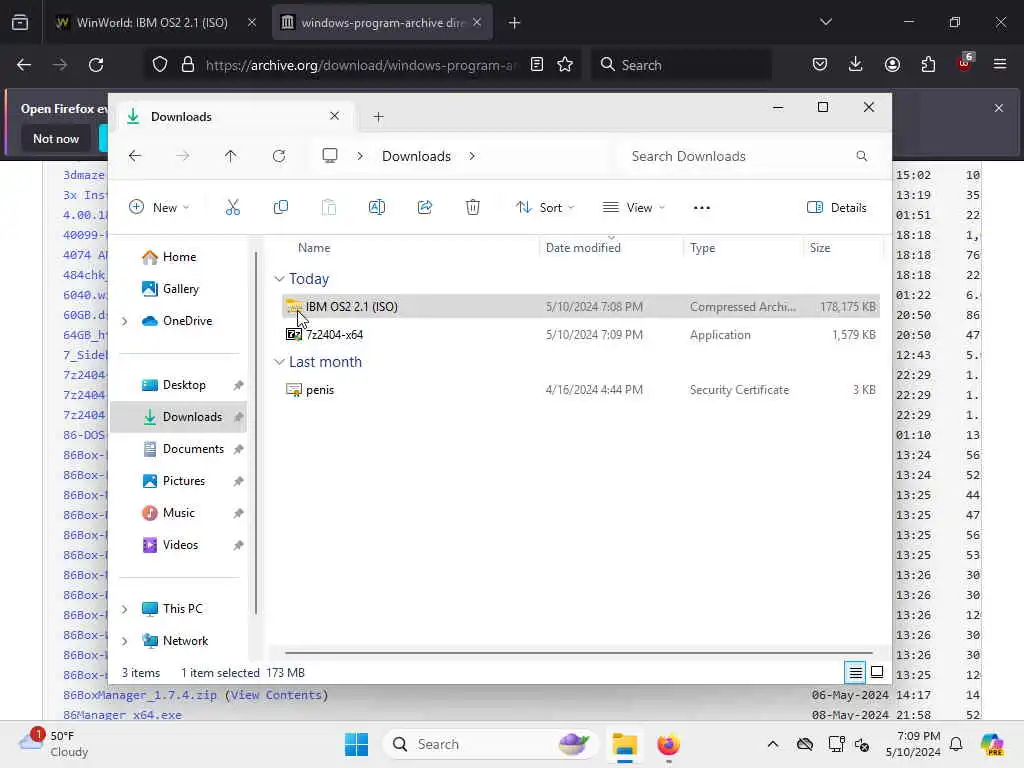
Task: Select the IBM OS2 2.1 (ISO) archive
Action: coord(581,306)
